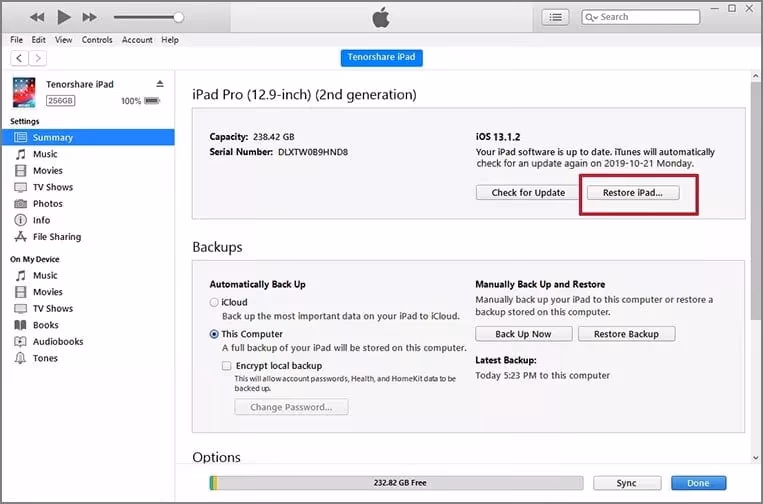Click the TV Shows icon under Settings
Image resolution: width=763 pixels, height=504 pixels.
coord(20,187)
